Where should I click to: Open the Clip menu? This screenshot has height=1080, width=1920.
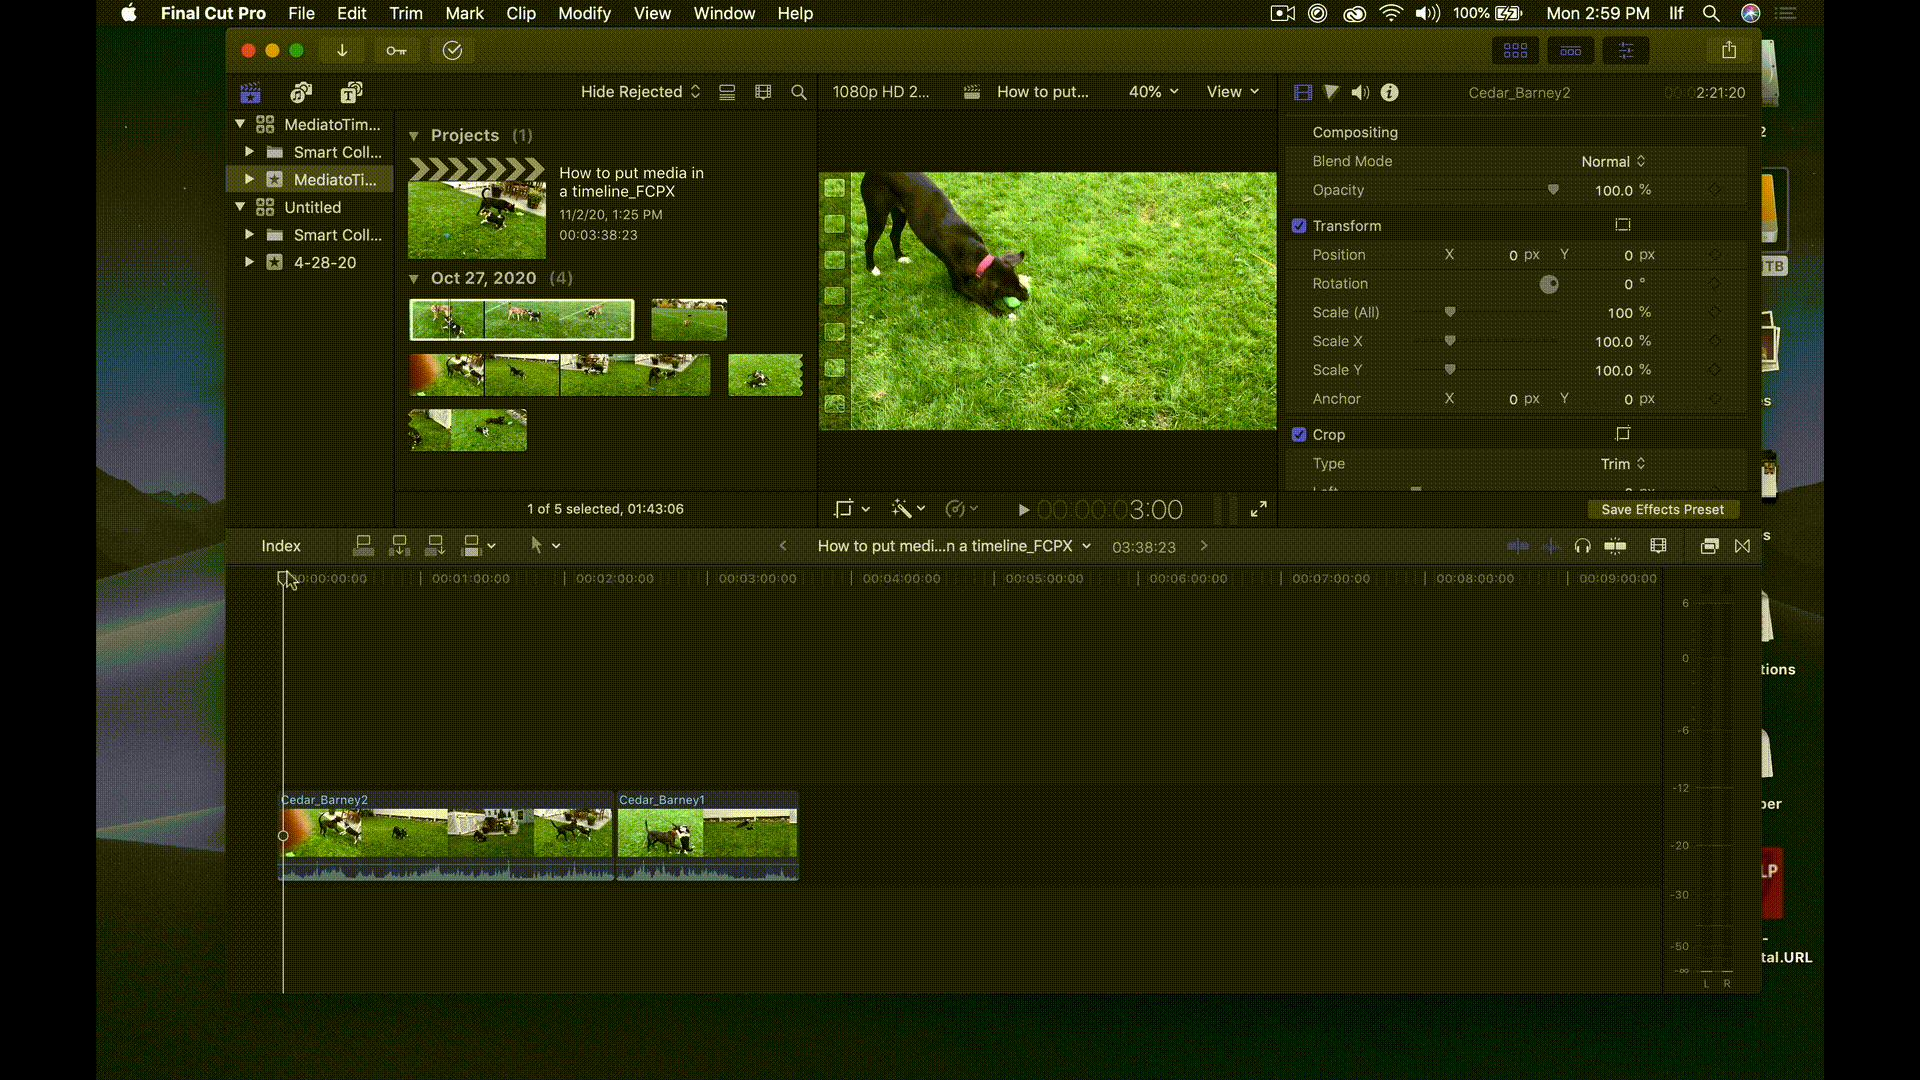pyautogui.click(x=520, y=13)
